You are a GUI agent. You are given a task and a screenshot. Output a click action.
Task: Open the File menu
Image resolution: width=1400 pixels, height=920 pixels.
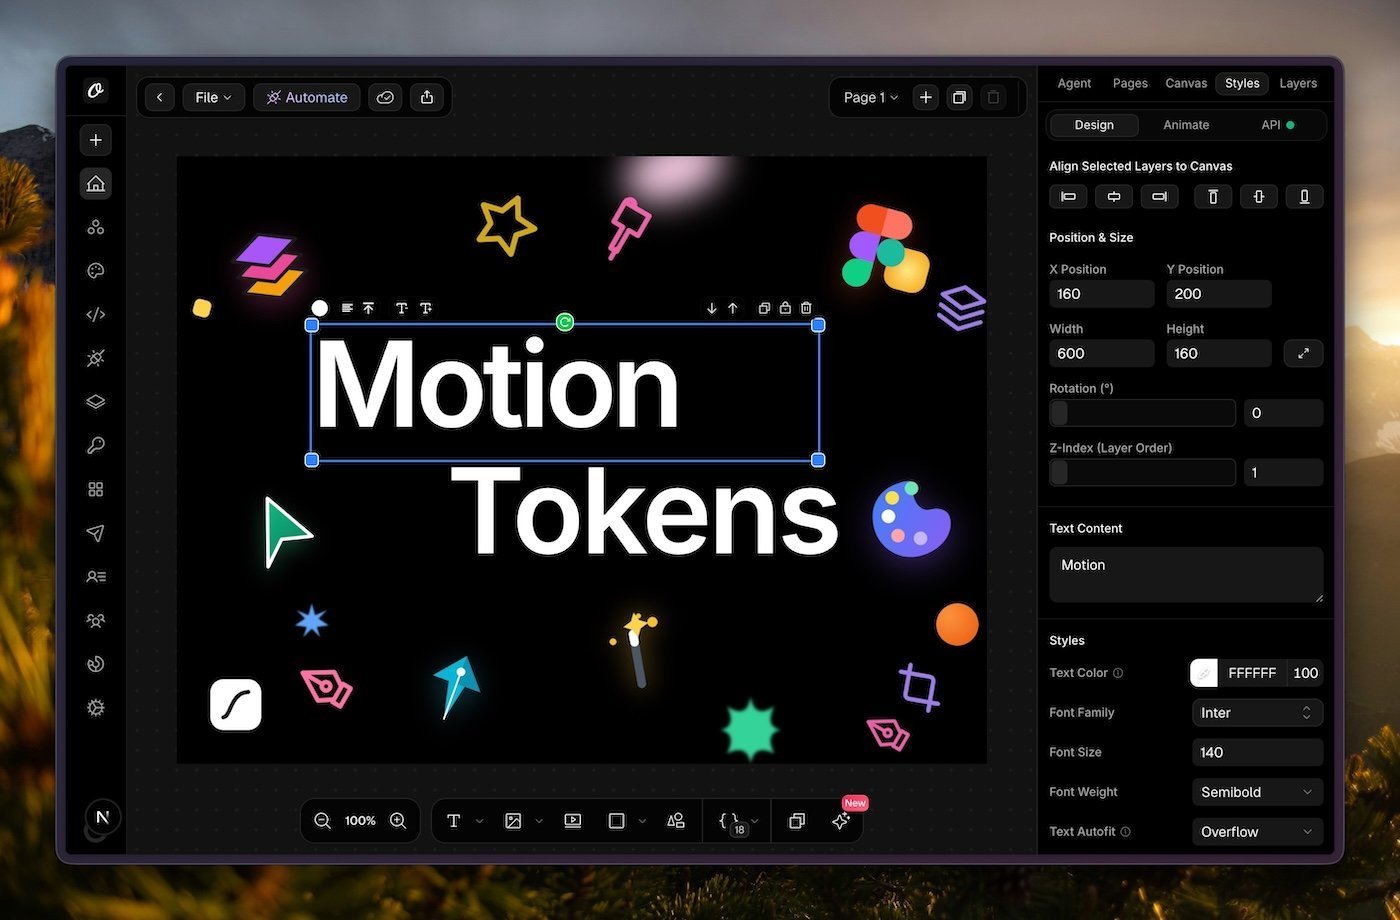pos(213,97)
